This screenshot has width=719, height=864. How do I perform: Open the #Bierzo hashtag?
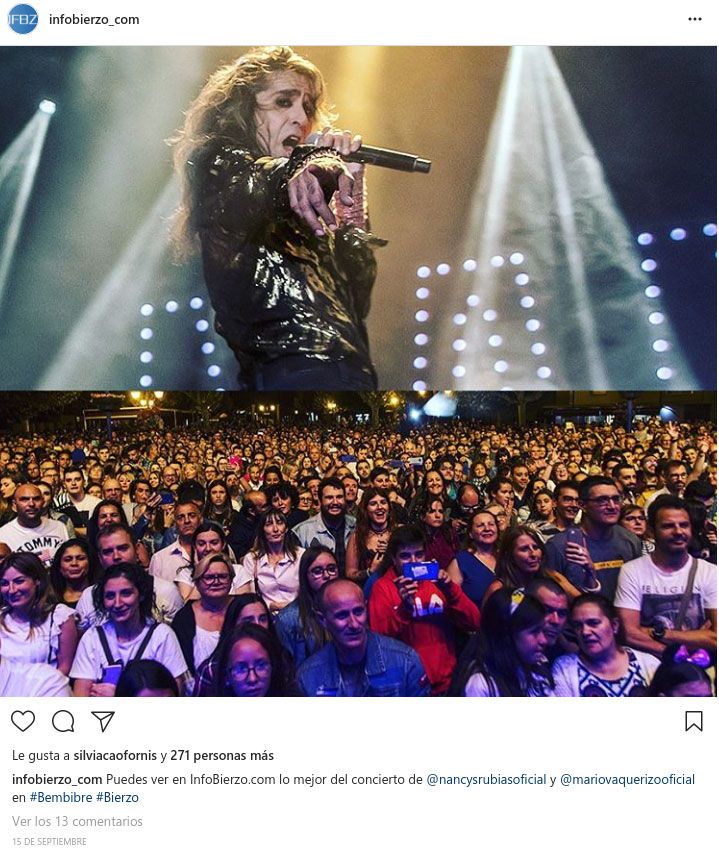117,797
